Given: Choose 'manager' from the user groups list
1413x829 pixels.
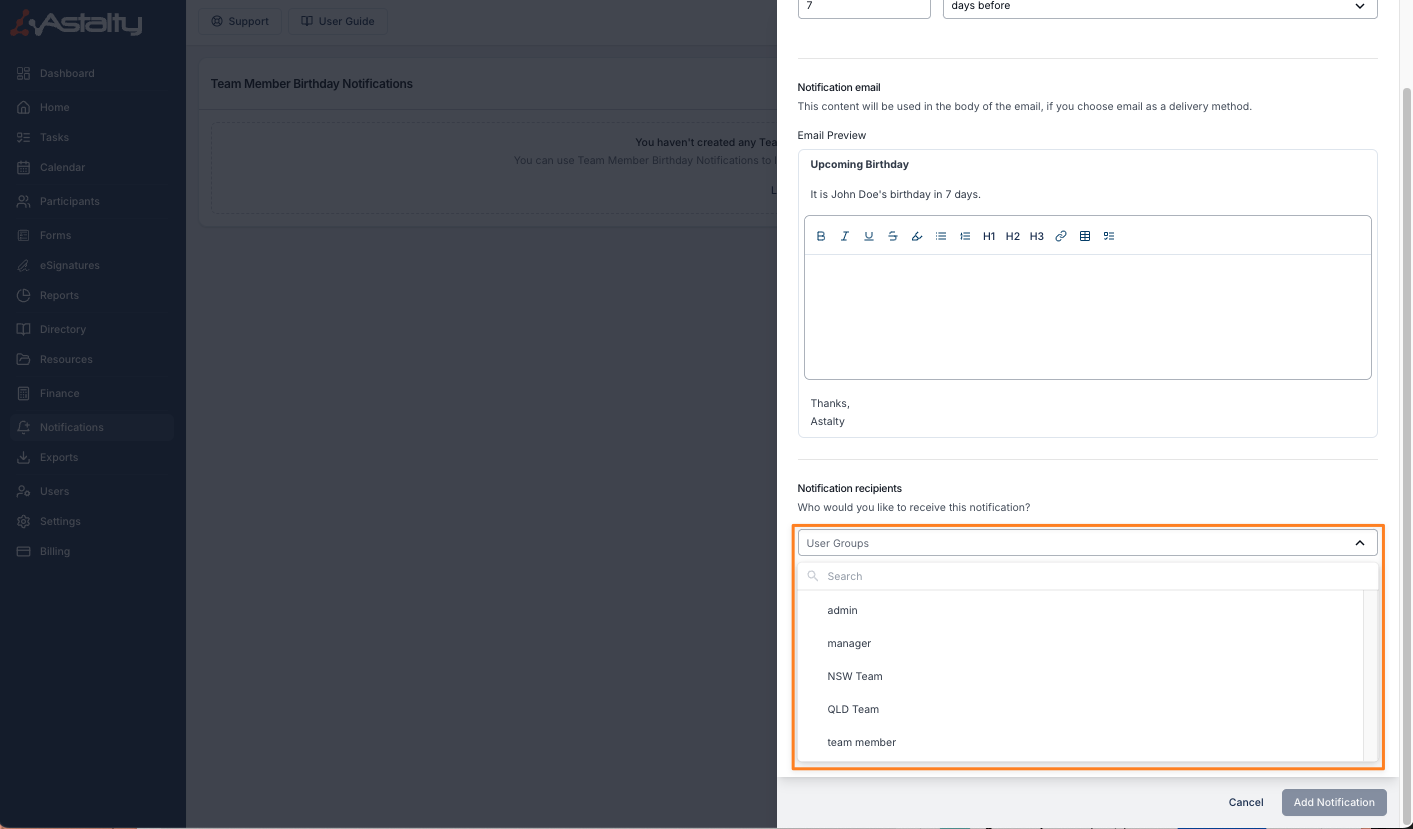Looking at the screenshot, I should (x=849, y=643).
